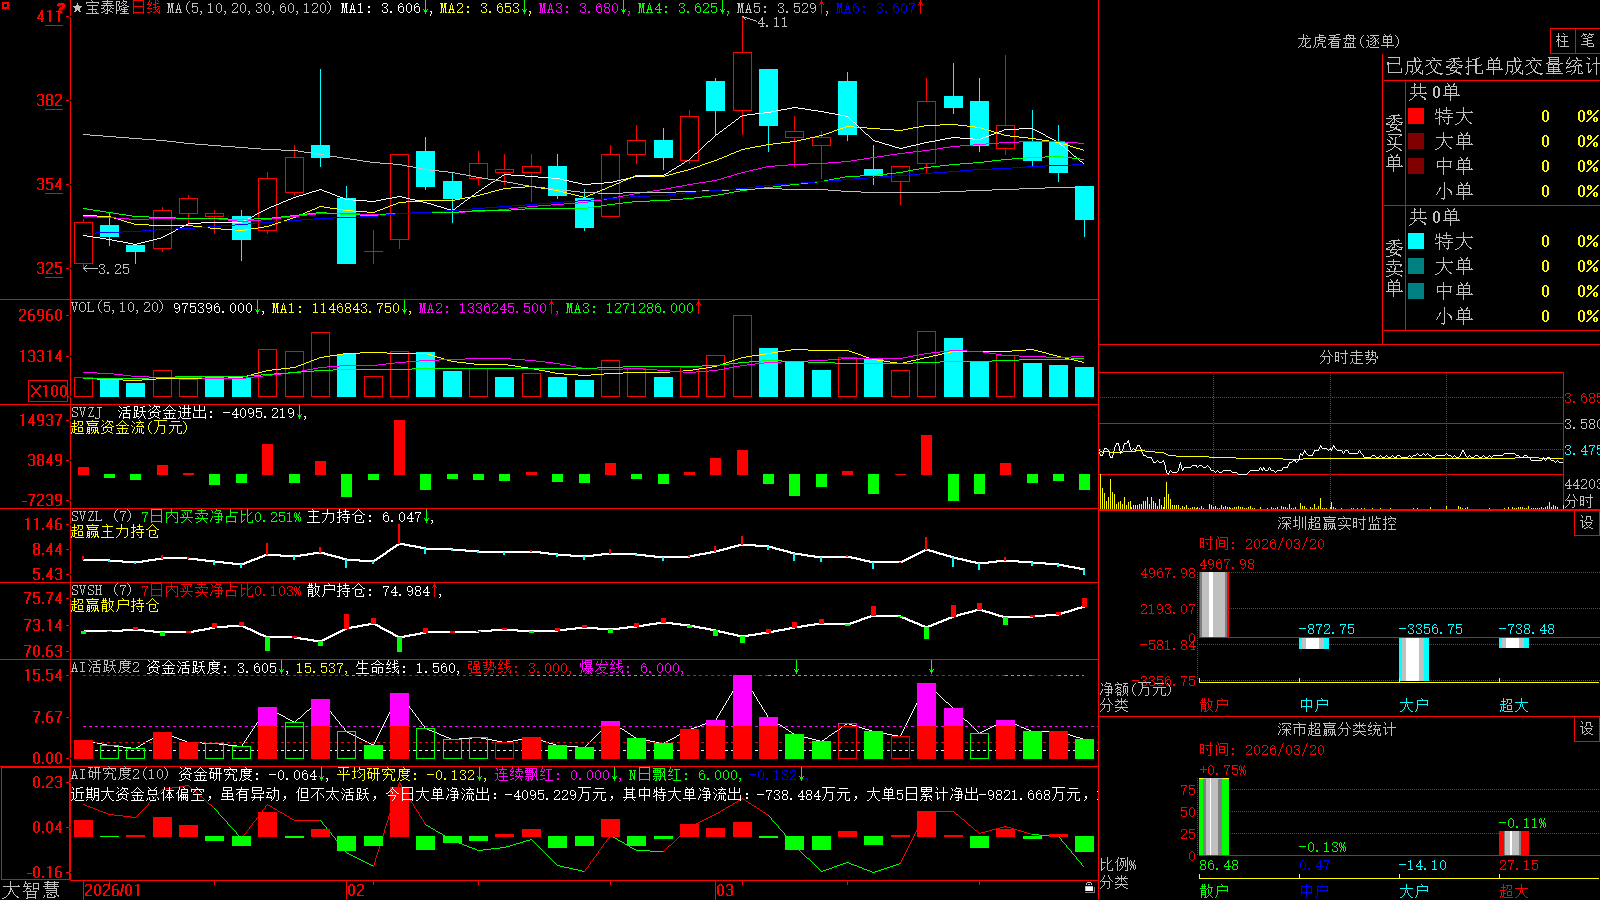Click the SVZL indicator name
The image size is (1600, 900).
[87, 516]
